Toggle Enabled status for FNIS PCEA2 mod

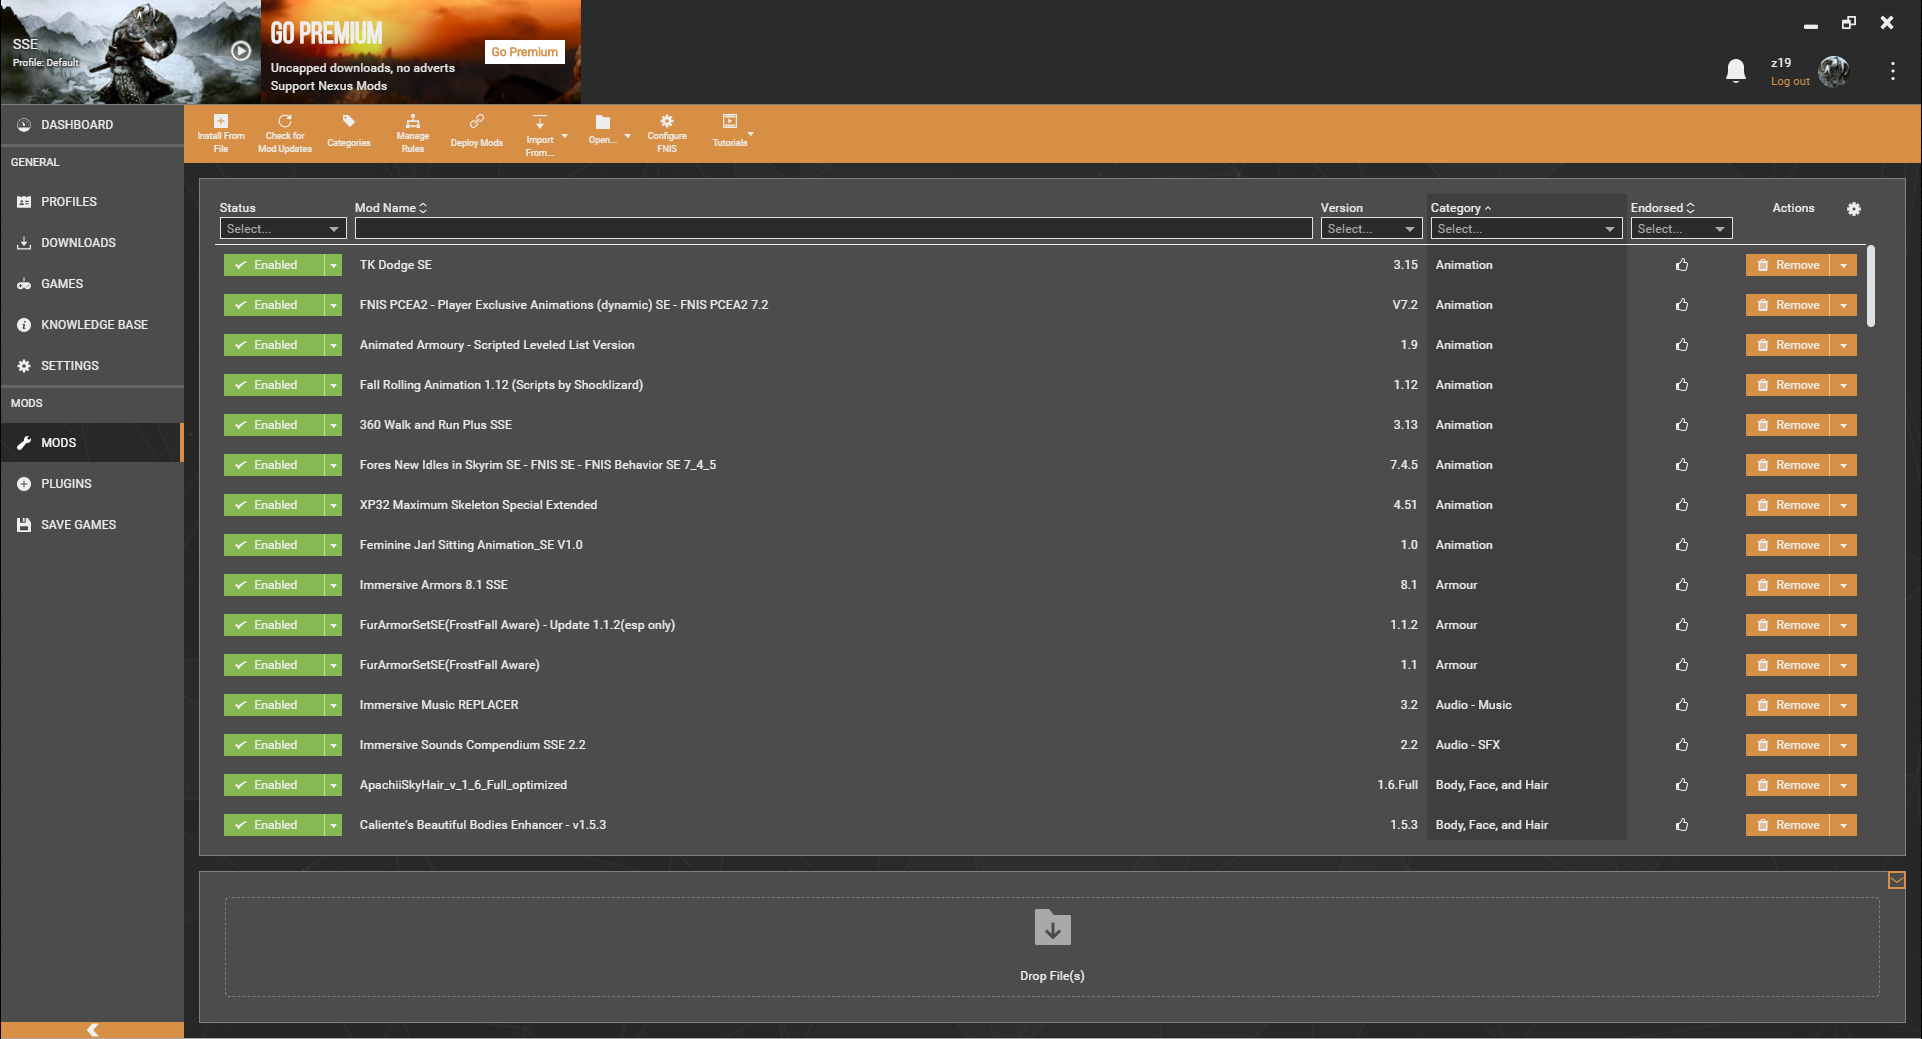(x=274, y=305)
